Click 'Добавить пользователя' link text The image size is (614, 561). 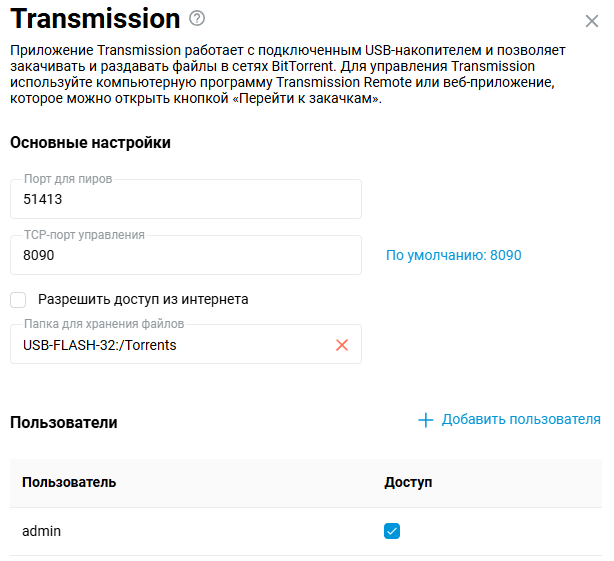pyautogui.click(x=521, y=420)
